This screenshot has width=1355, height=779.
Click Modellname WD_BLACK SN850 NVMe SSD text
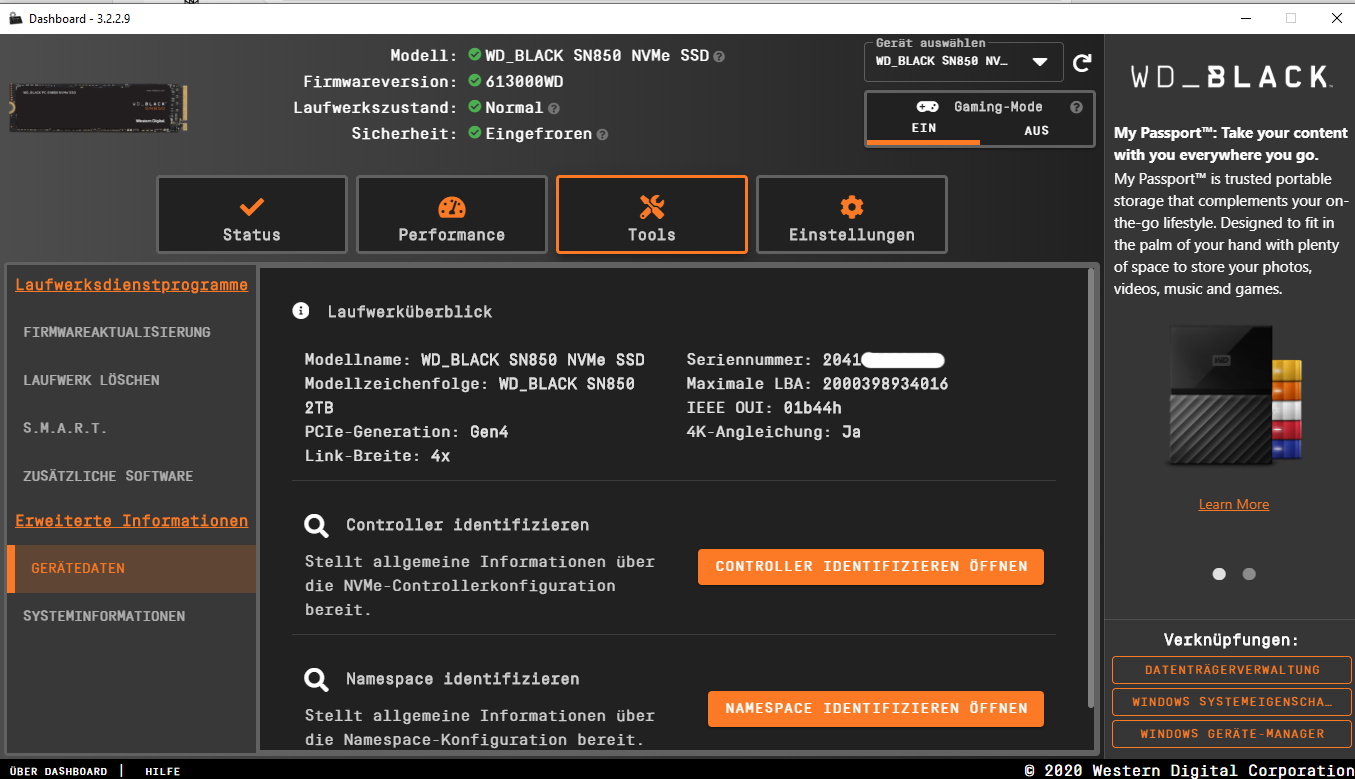475,360
